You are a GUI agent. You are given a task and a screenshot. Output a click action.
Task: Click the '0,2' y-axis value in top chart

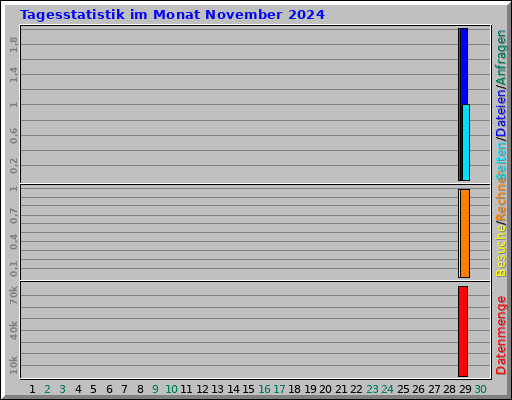(13, 166)
